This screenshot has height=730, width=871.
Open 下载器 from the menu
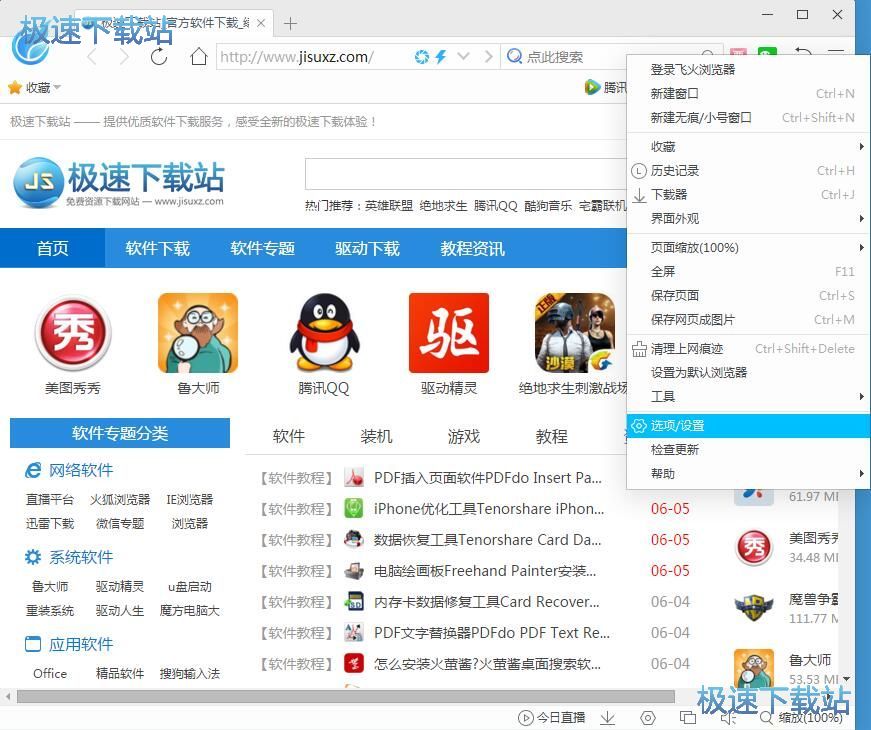(x=748, y=194)
